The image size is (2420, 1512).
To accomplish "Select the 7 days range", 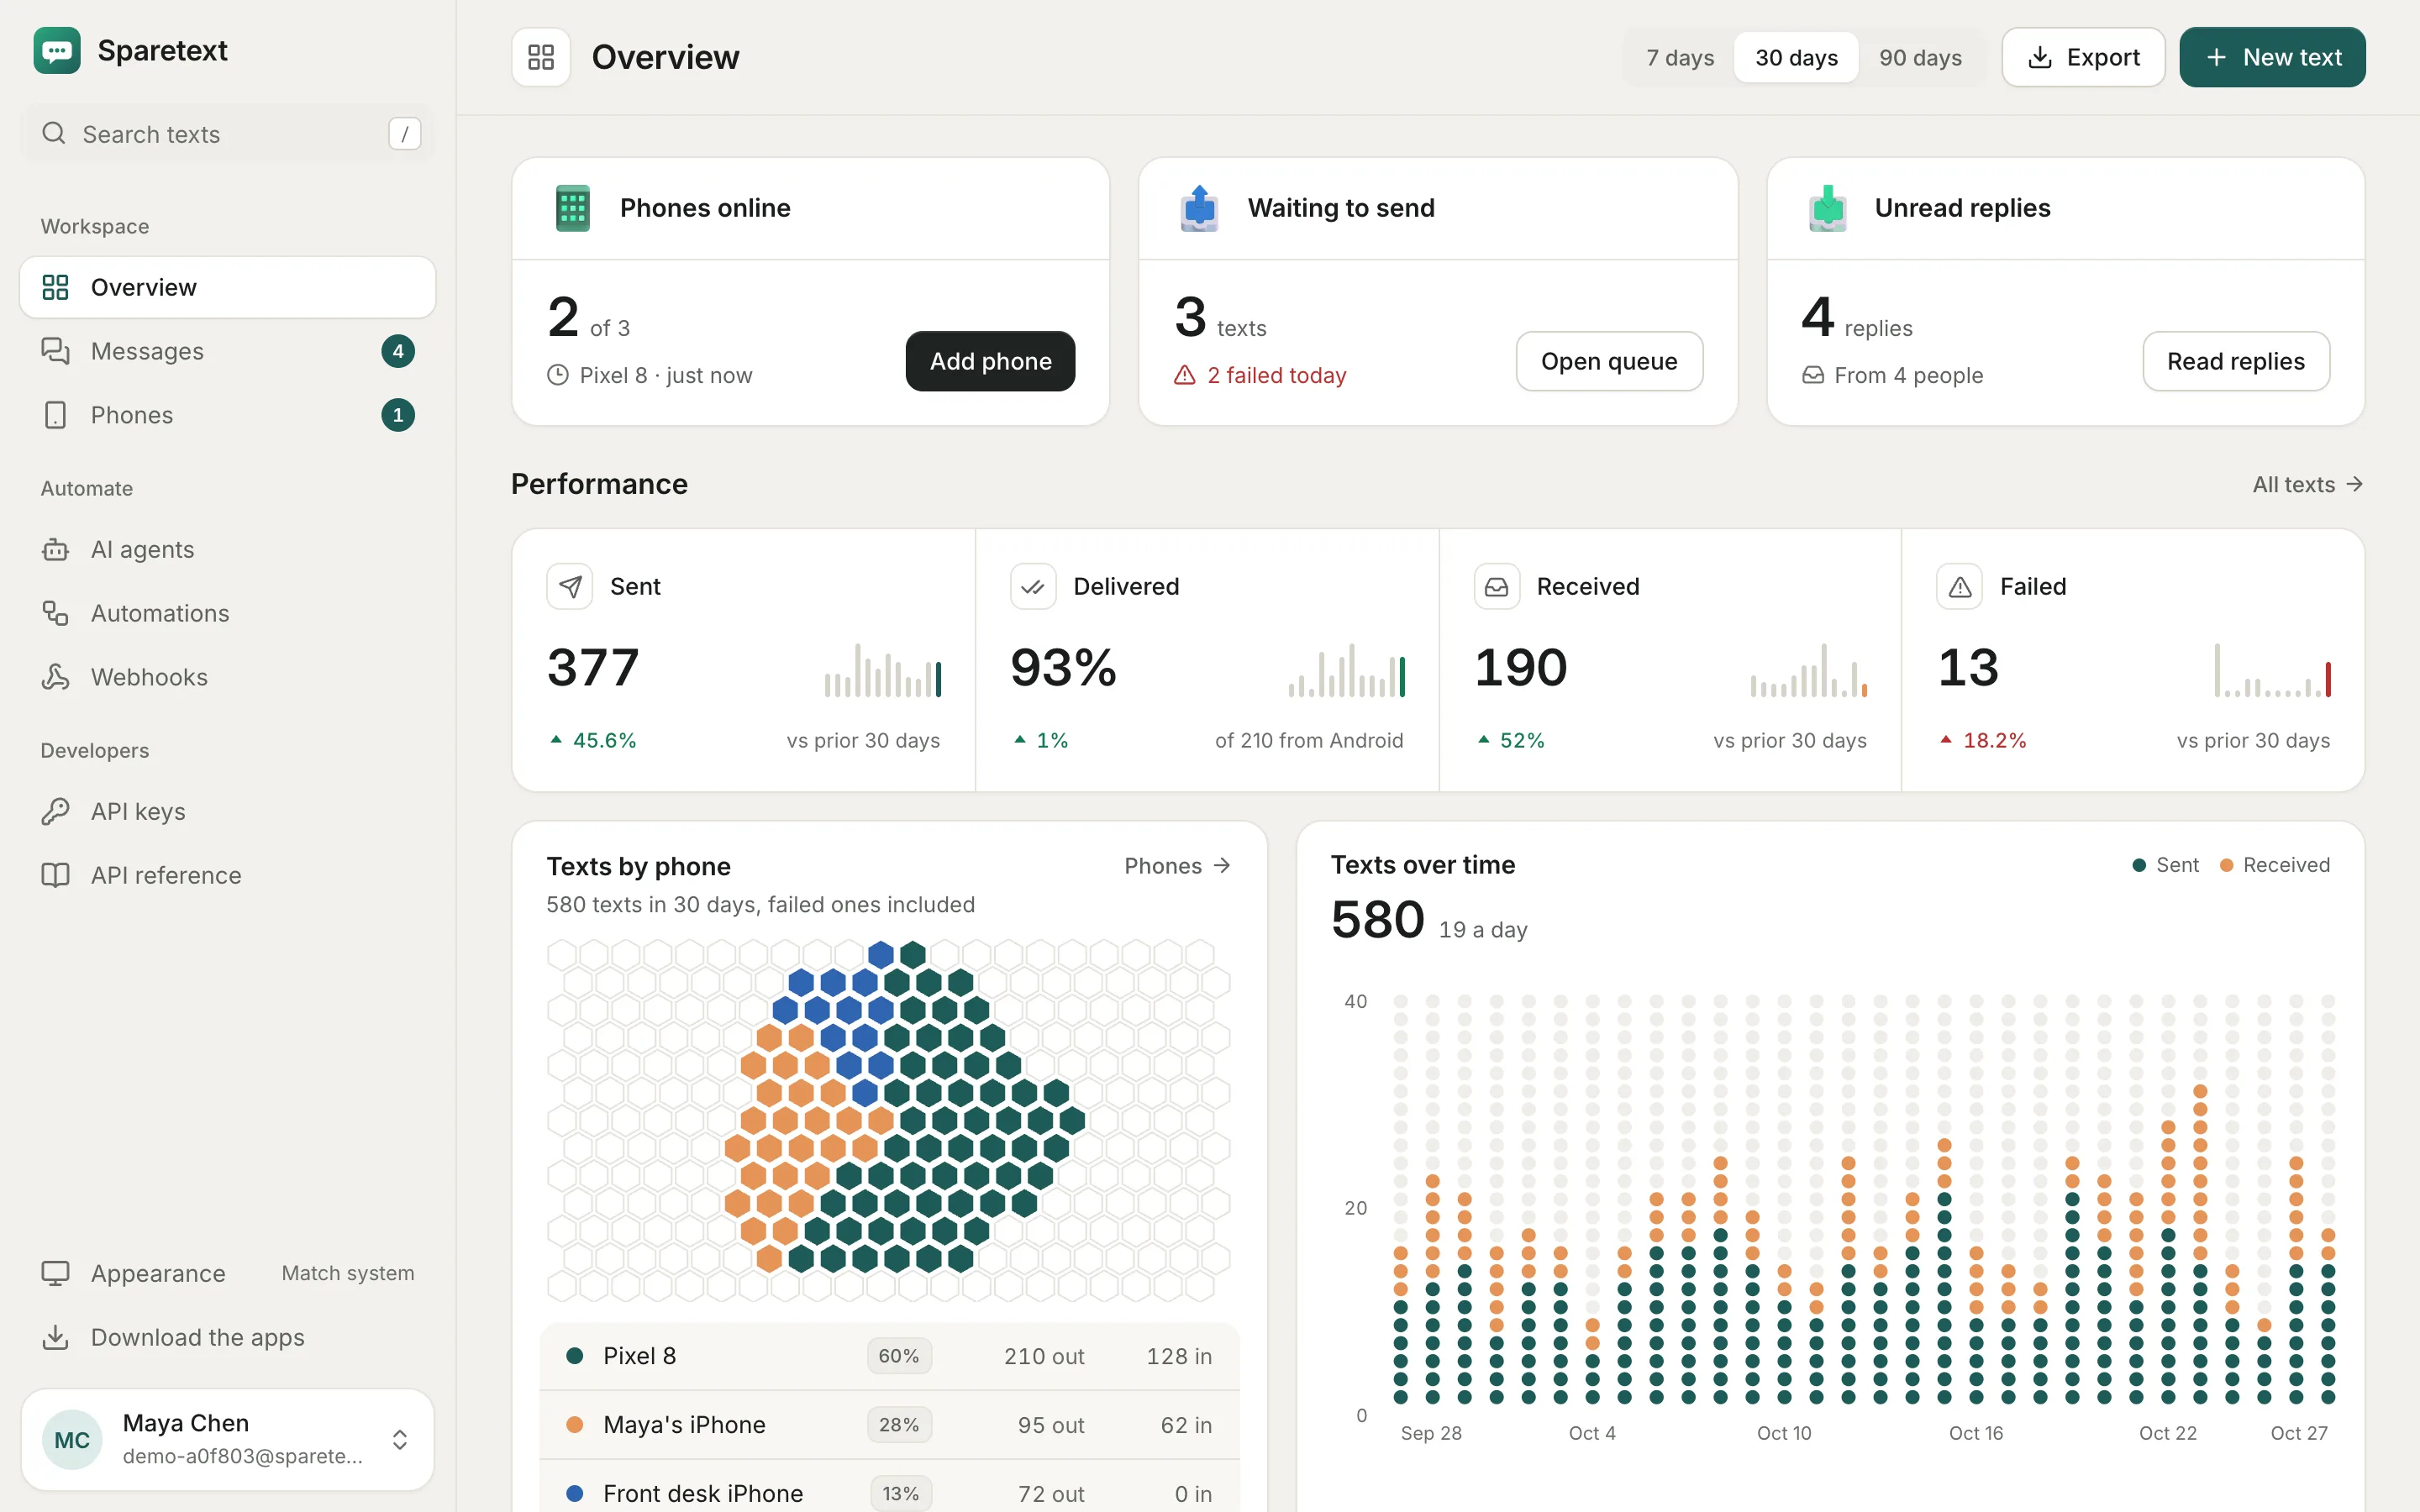I will 1680,58.
